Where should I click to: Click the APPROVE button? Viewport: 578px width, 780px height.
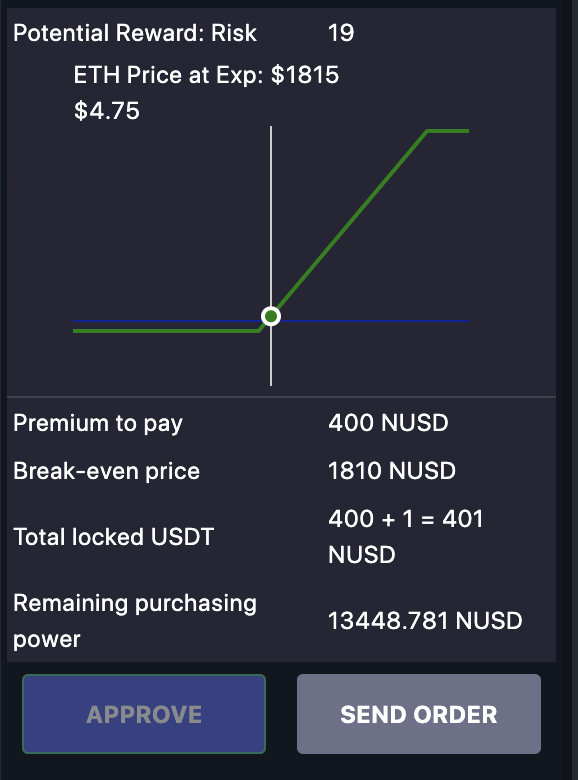[144, 714]
